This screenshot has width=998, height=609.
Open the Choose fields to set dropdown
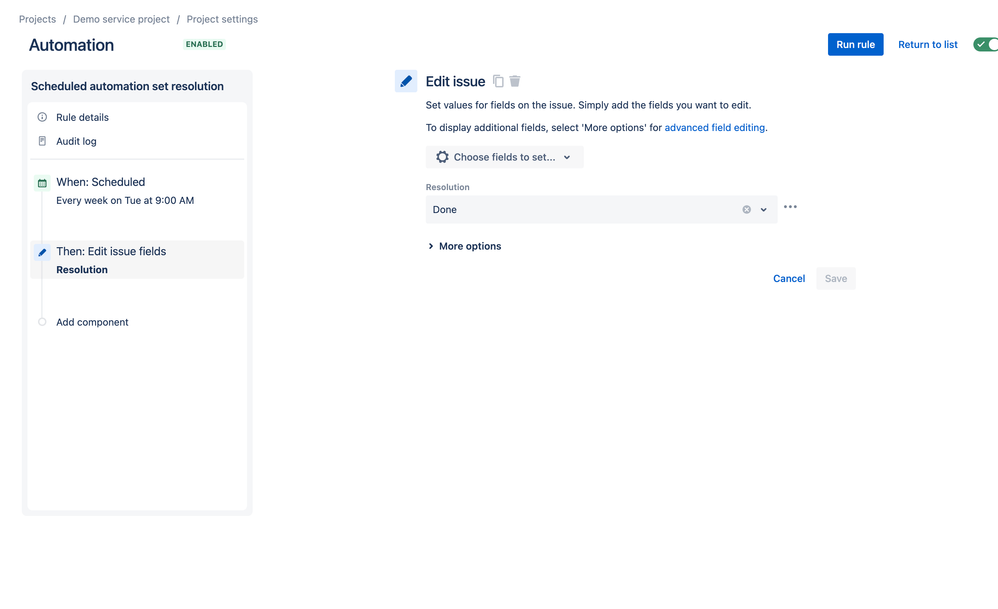(504, 157)
